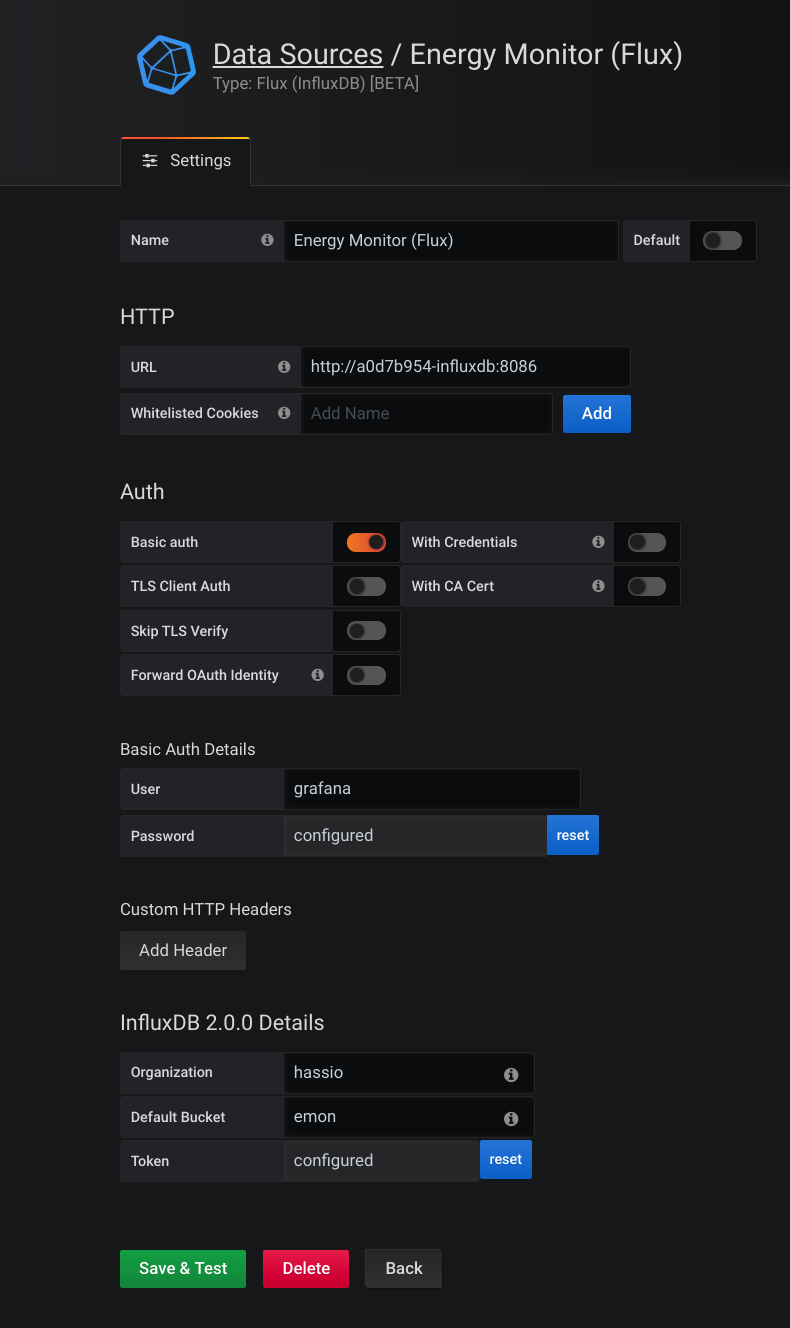Open the Data Sources breadcrumb link
790x1328 pixels.
point(297,54)
